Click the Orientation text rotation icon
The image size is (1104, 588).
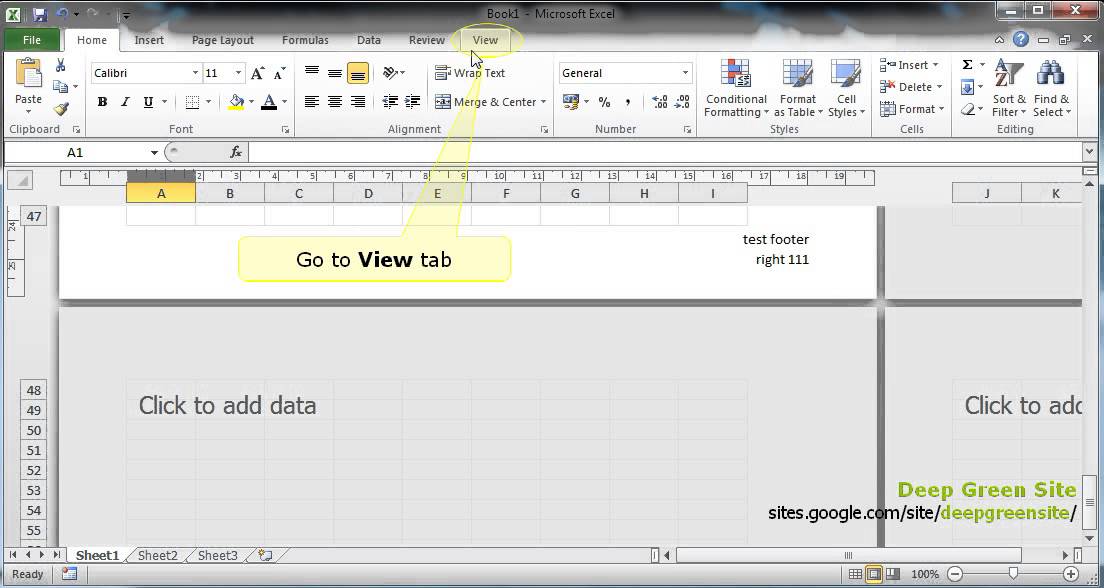click(390, 73)
